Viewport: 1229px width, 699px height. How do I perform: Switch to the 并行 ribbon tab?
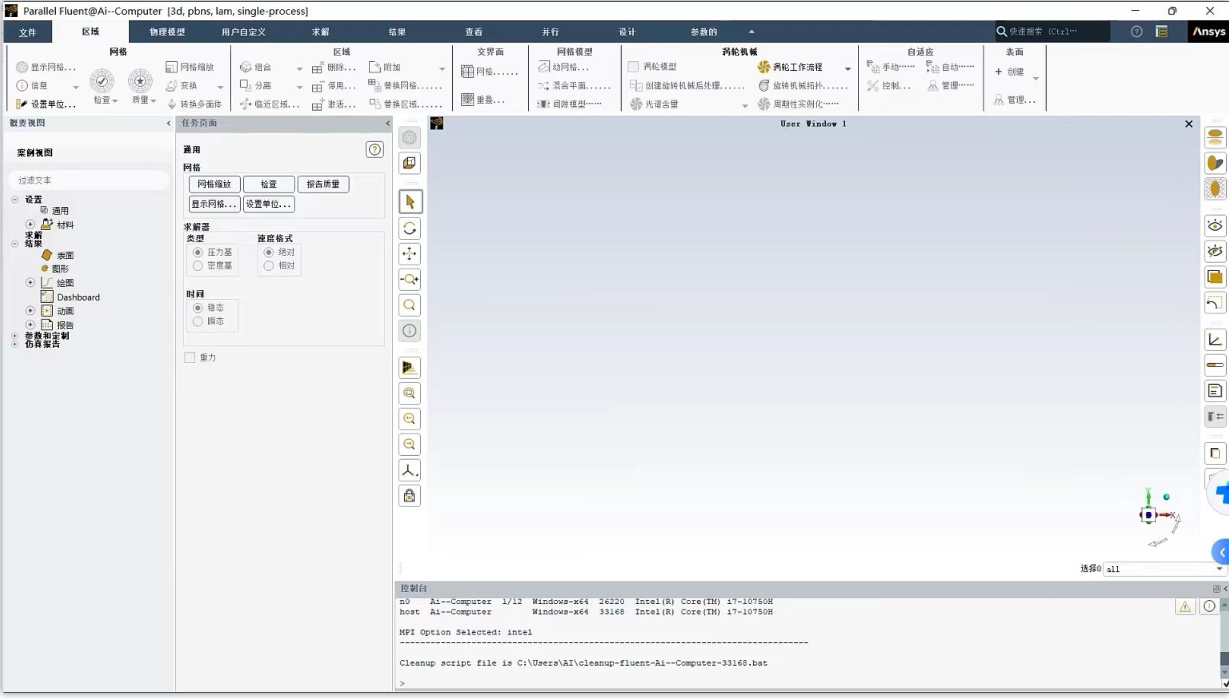[x=550, y=32]
